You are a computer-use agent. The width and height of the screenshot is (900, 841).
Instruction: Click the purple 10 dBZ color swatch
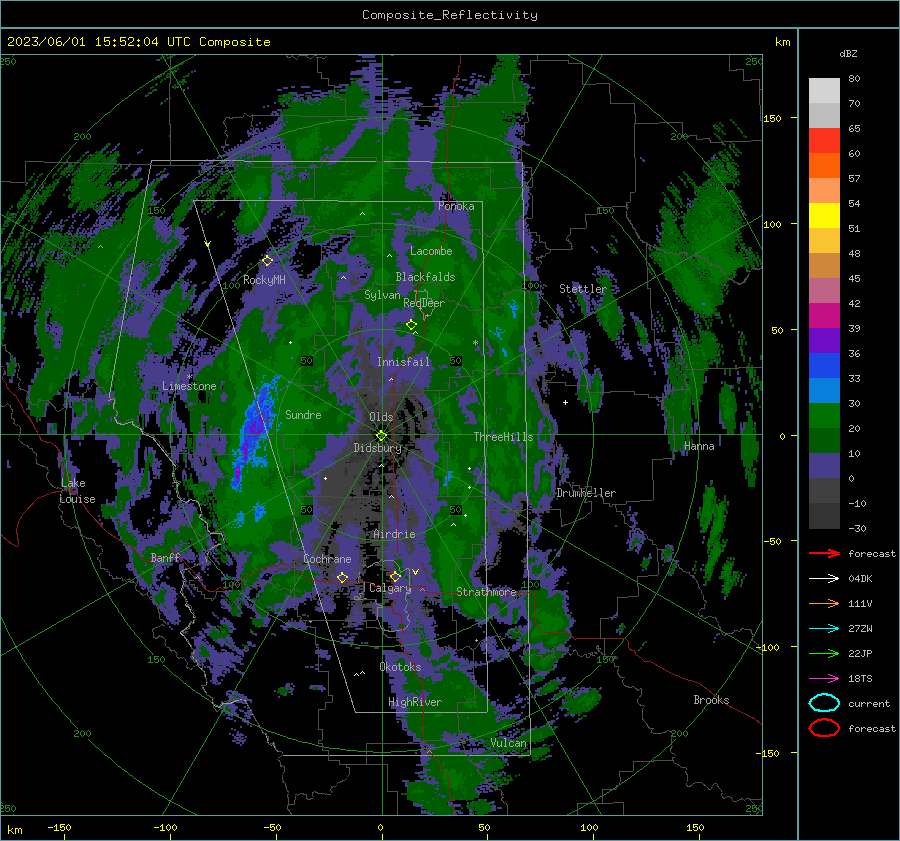(824, 465)
